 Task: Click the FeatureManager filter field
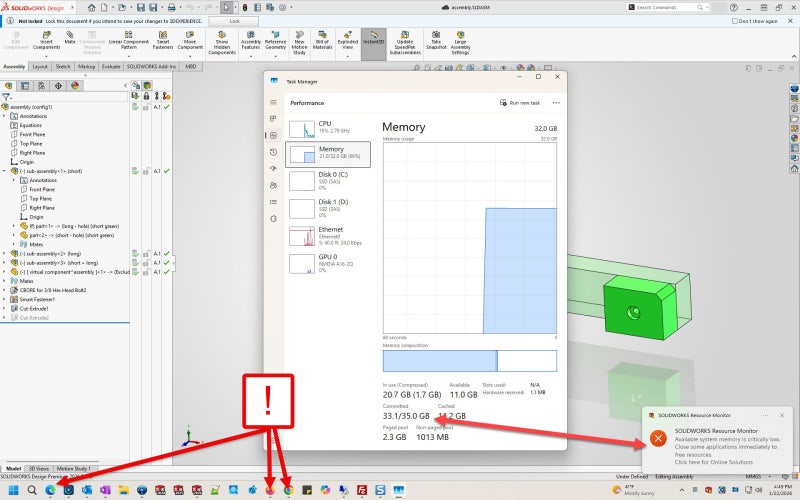pyautogui.click(x=68, y=96)
